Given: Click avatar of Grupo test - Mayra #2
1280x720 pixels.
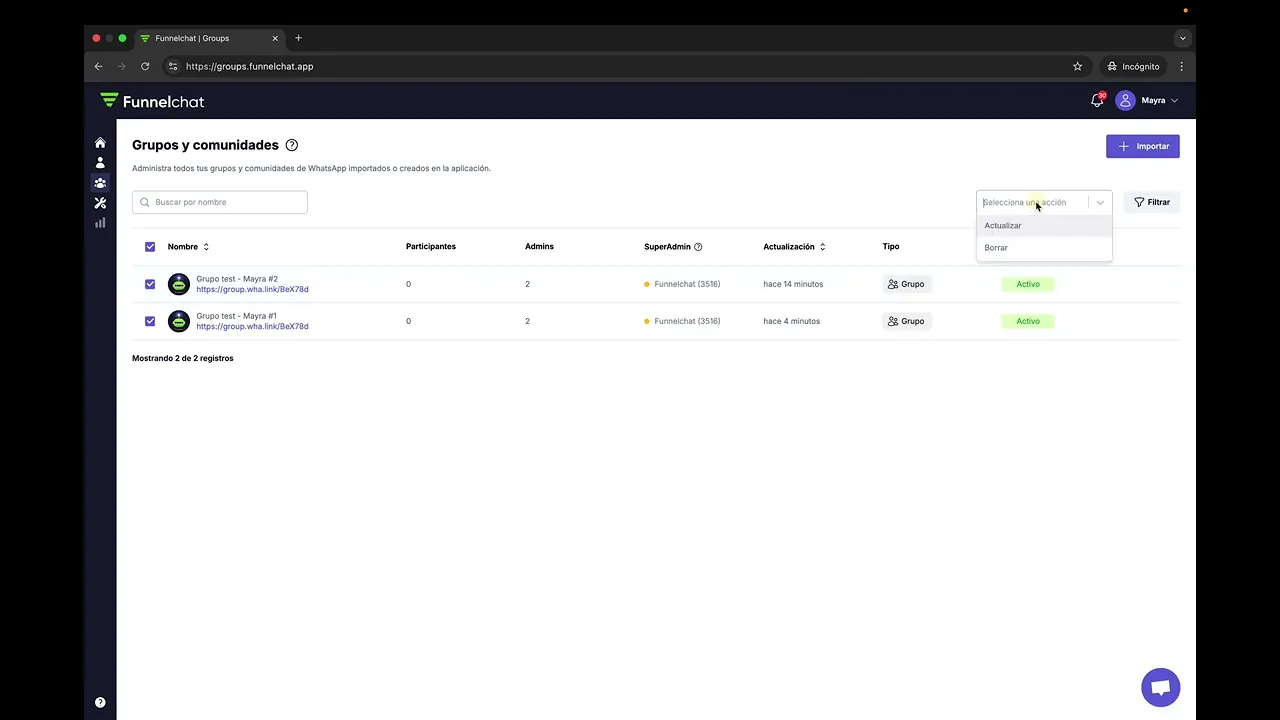Looking at the screenshot, I should tap(179, 284).
